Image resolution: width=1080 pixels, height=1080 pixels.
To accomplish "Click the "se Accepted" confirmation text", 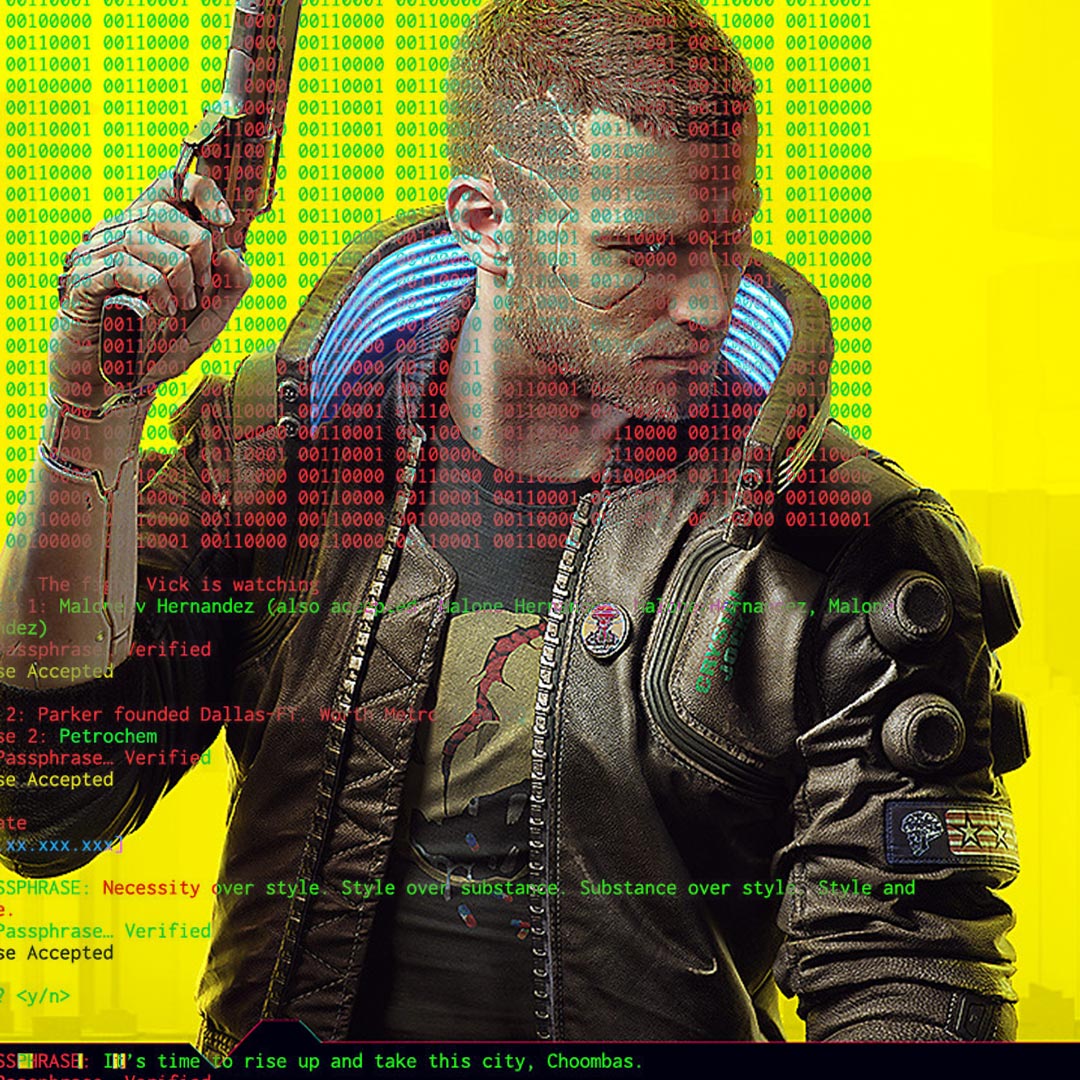I will point(55,777).
